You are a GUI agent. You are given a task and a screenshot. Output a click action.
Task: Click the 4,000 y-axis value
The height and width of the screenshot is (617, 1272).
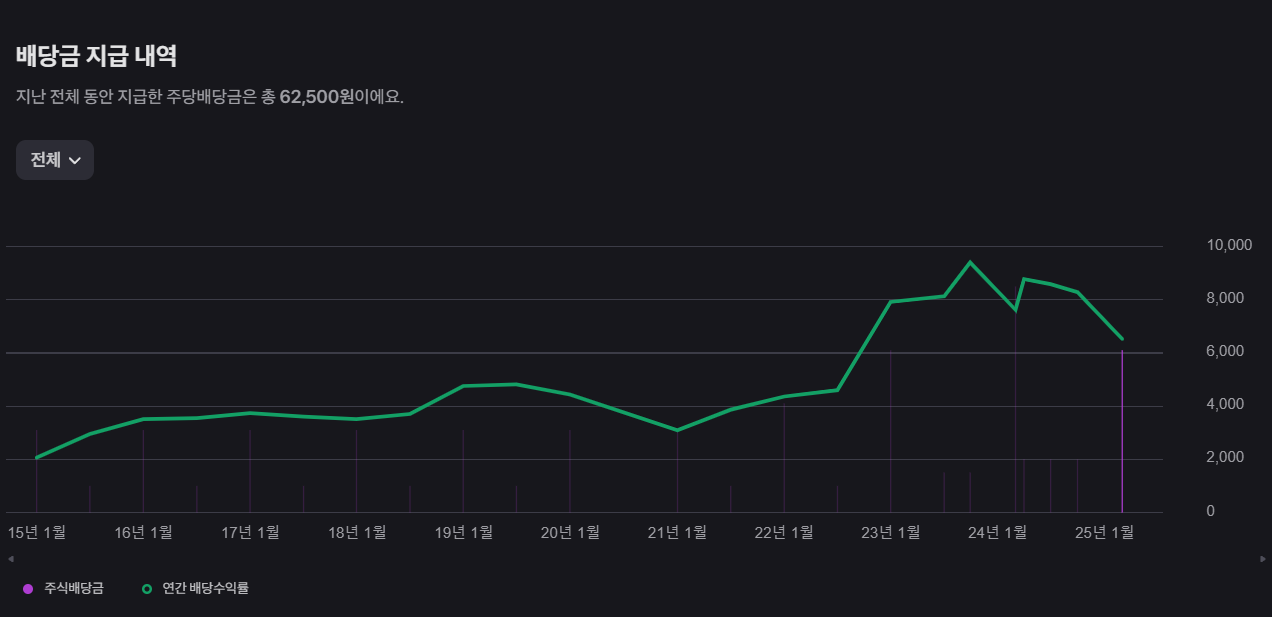[1225, 404]
